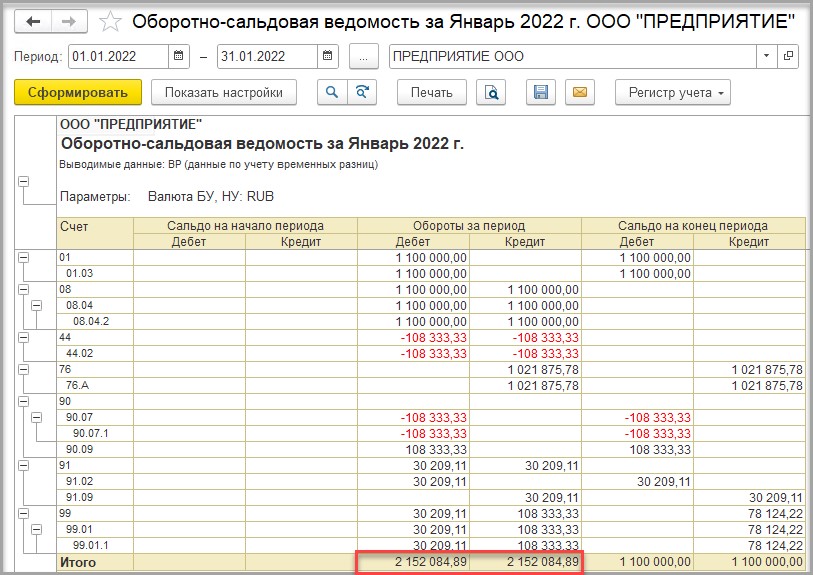This screenshot has height=575, width=813.
Task: Click 90.09 debit turnover 108 333,33
Action: click(413, 450)
